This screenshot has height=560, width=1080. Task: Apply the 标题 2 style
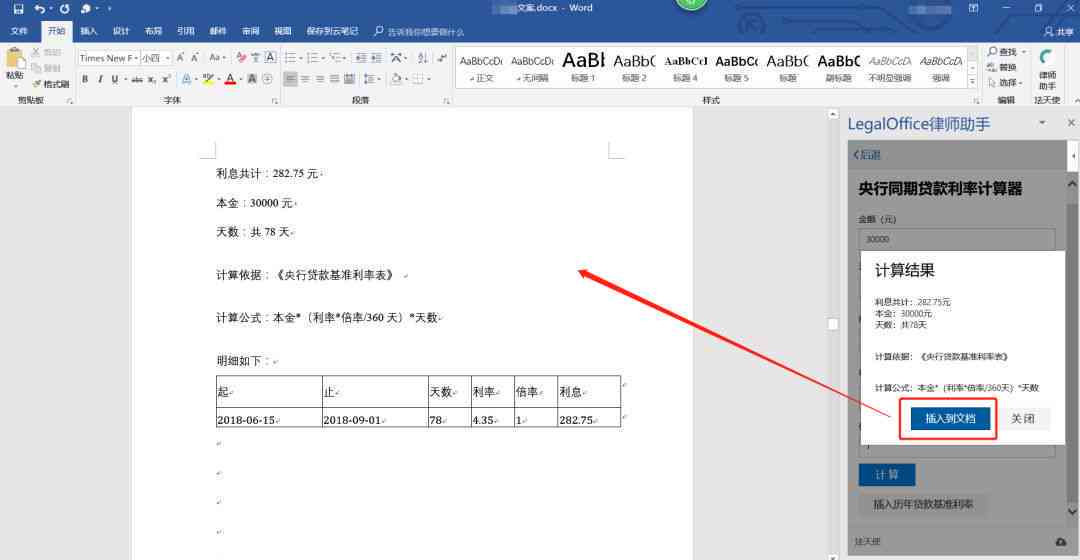(634, 68)
